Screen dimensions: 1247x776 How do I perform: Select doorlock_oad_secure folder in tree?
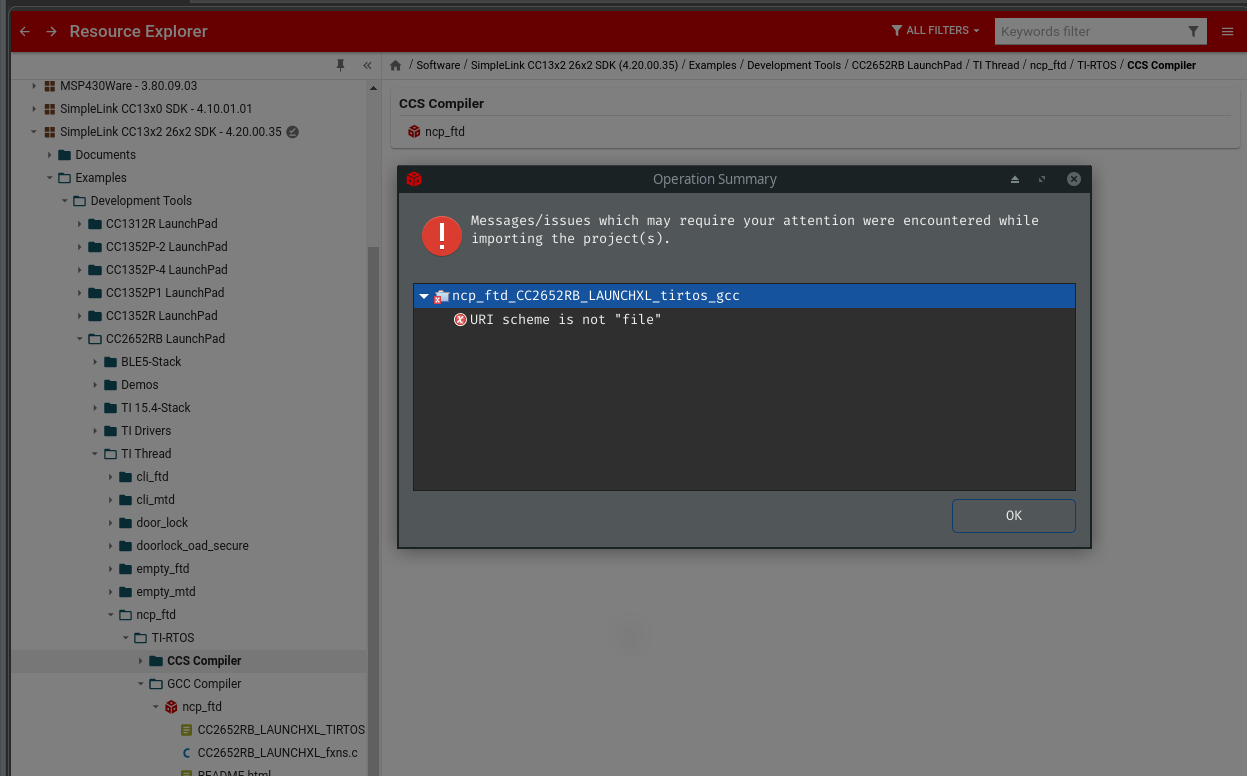(193, 546)
